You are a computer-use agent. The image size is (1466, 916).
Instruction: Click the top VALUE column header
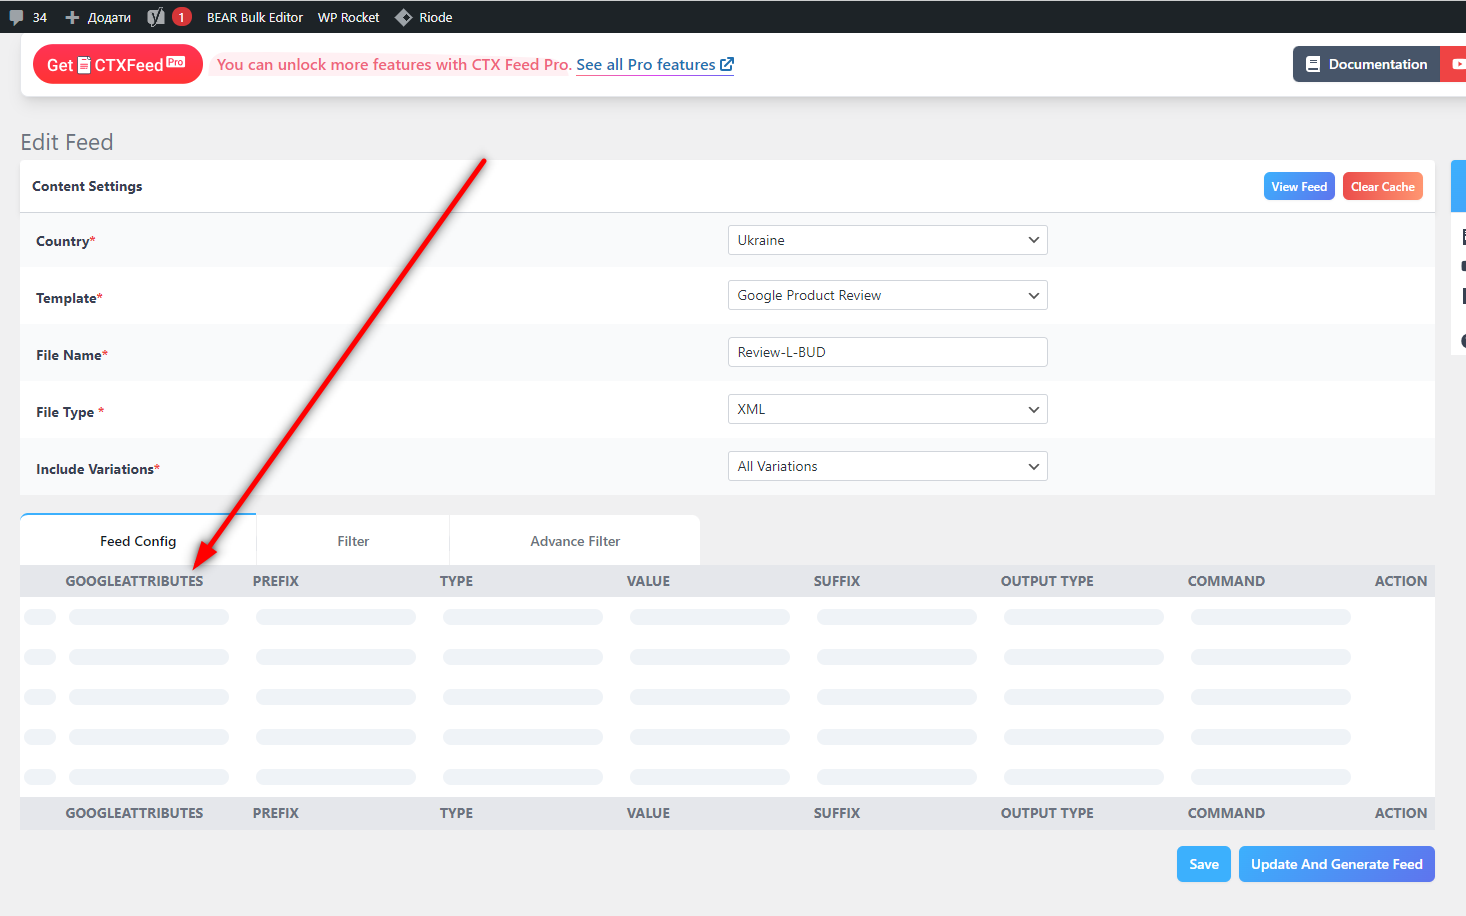pyautogui.click(x=649, y=581)
